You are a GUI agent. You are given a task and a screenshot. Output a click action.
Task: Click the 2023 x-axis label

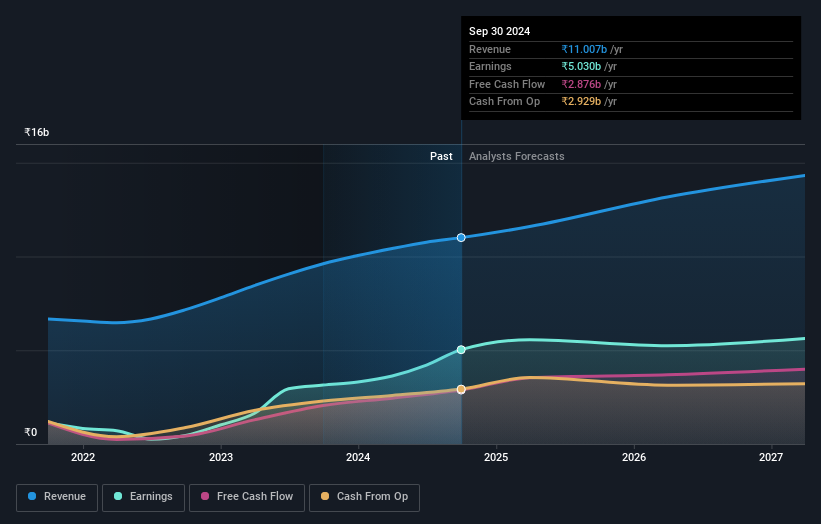point(221,457)
